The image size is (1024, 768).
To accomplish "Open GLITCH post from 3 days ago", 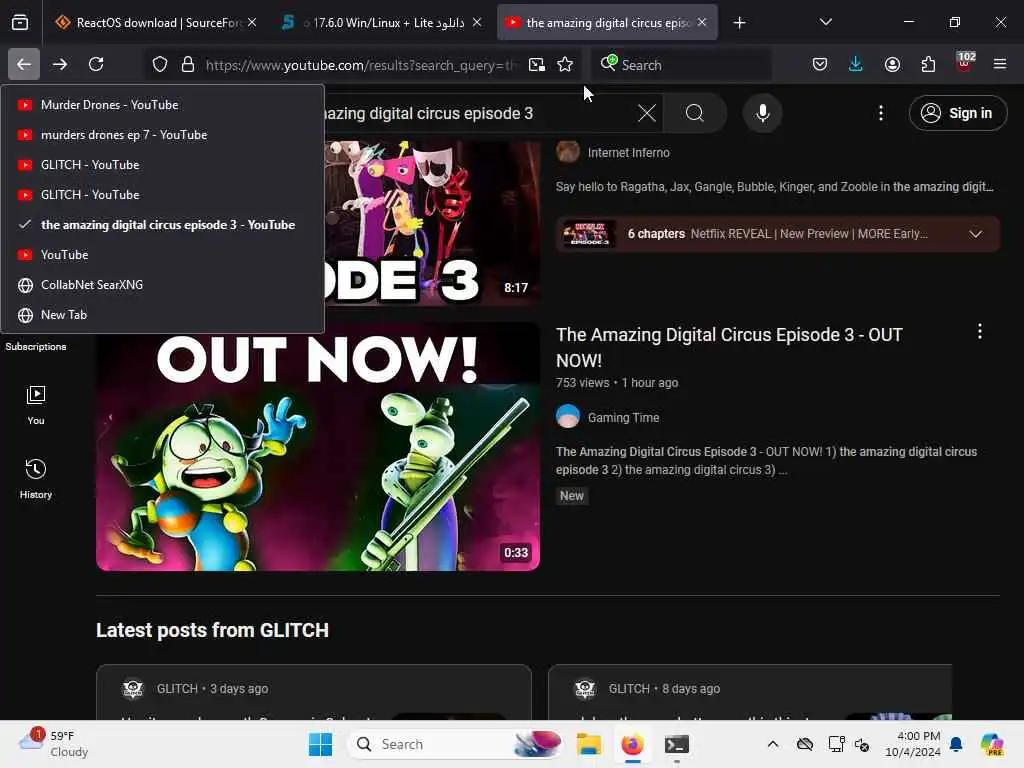I will pyautogui.click(x=313, y=692).
